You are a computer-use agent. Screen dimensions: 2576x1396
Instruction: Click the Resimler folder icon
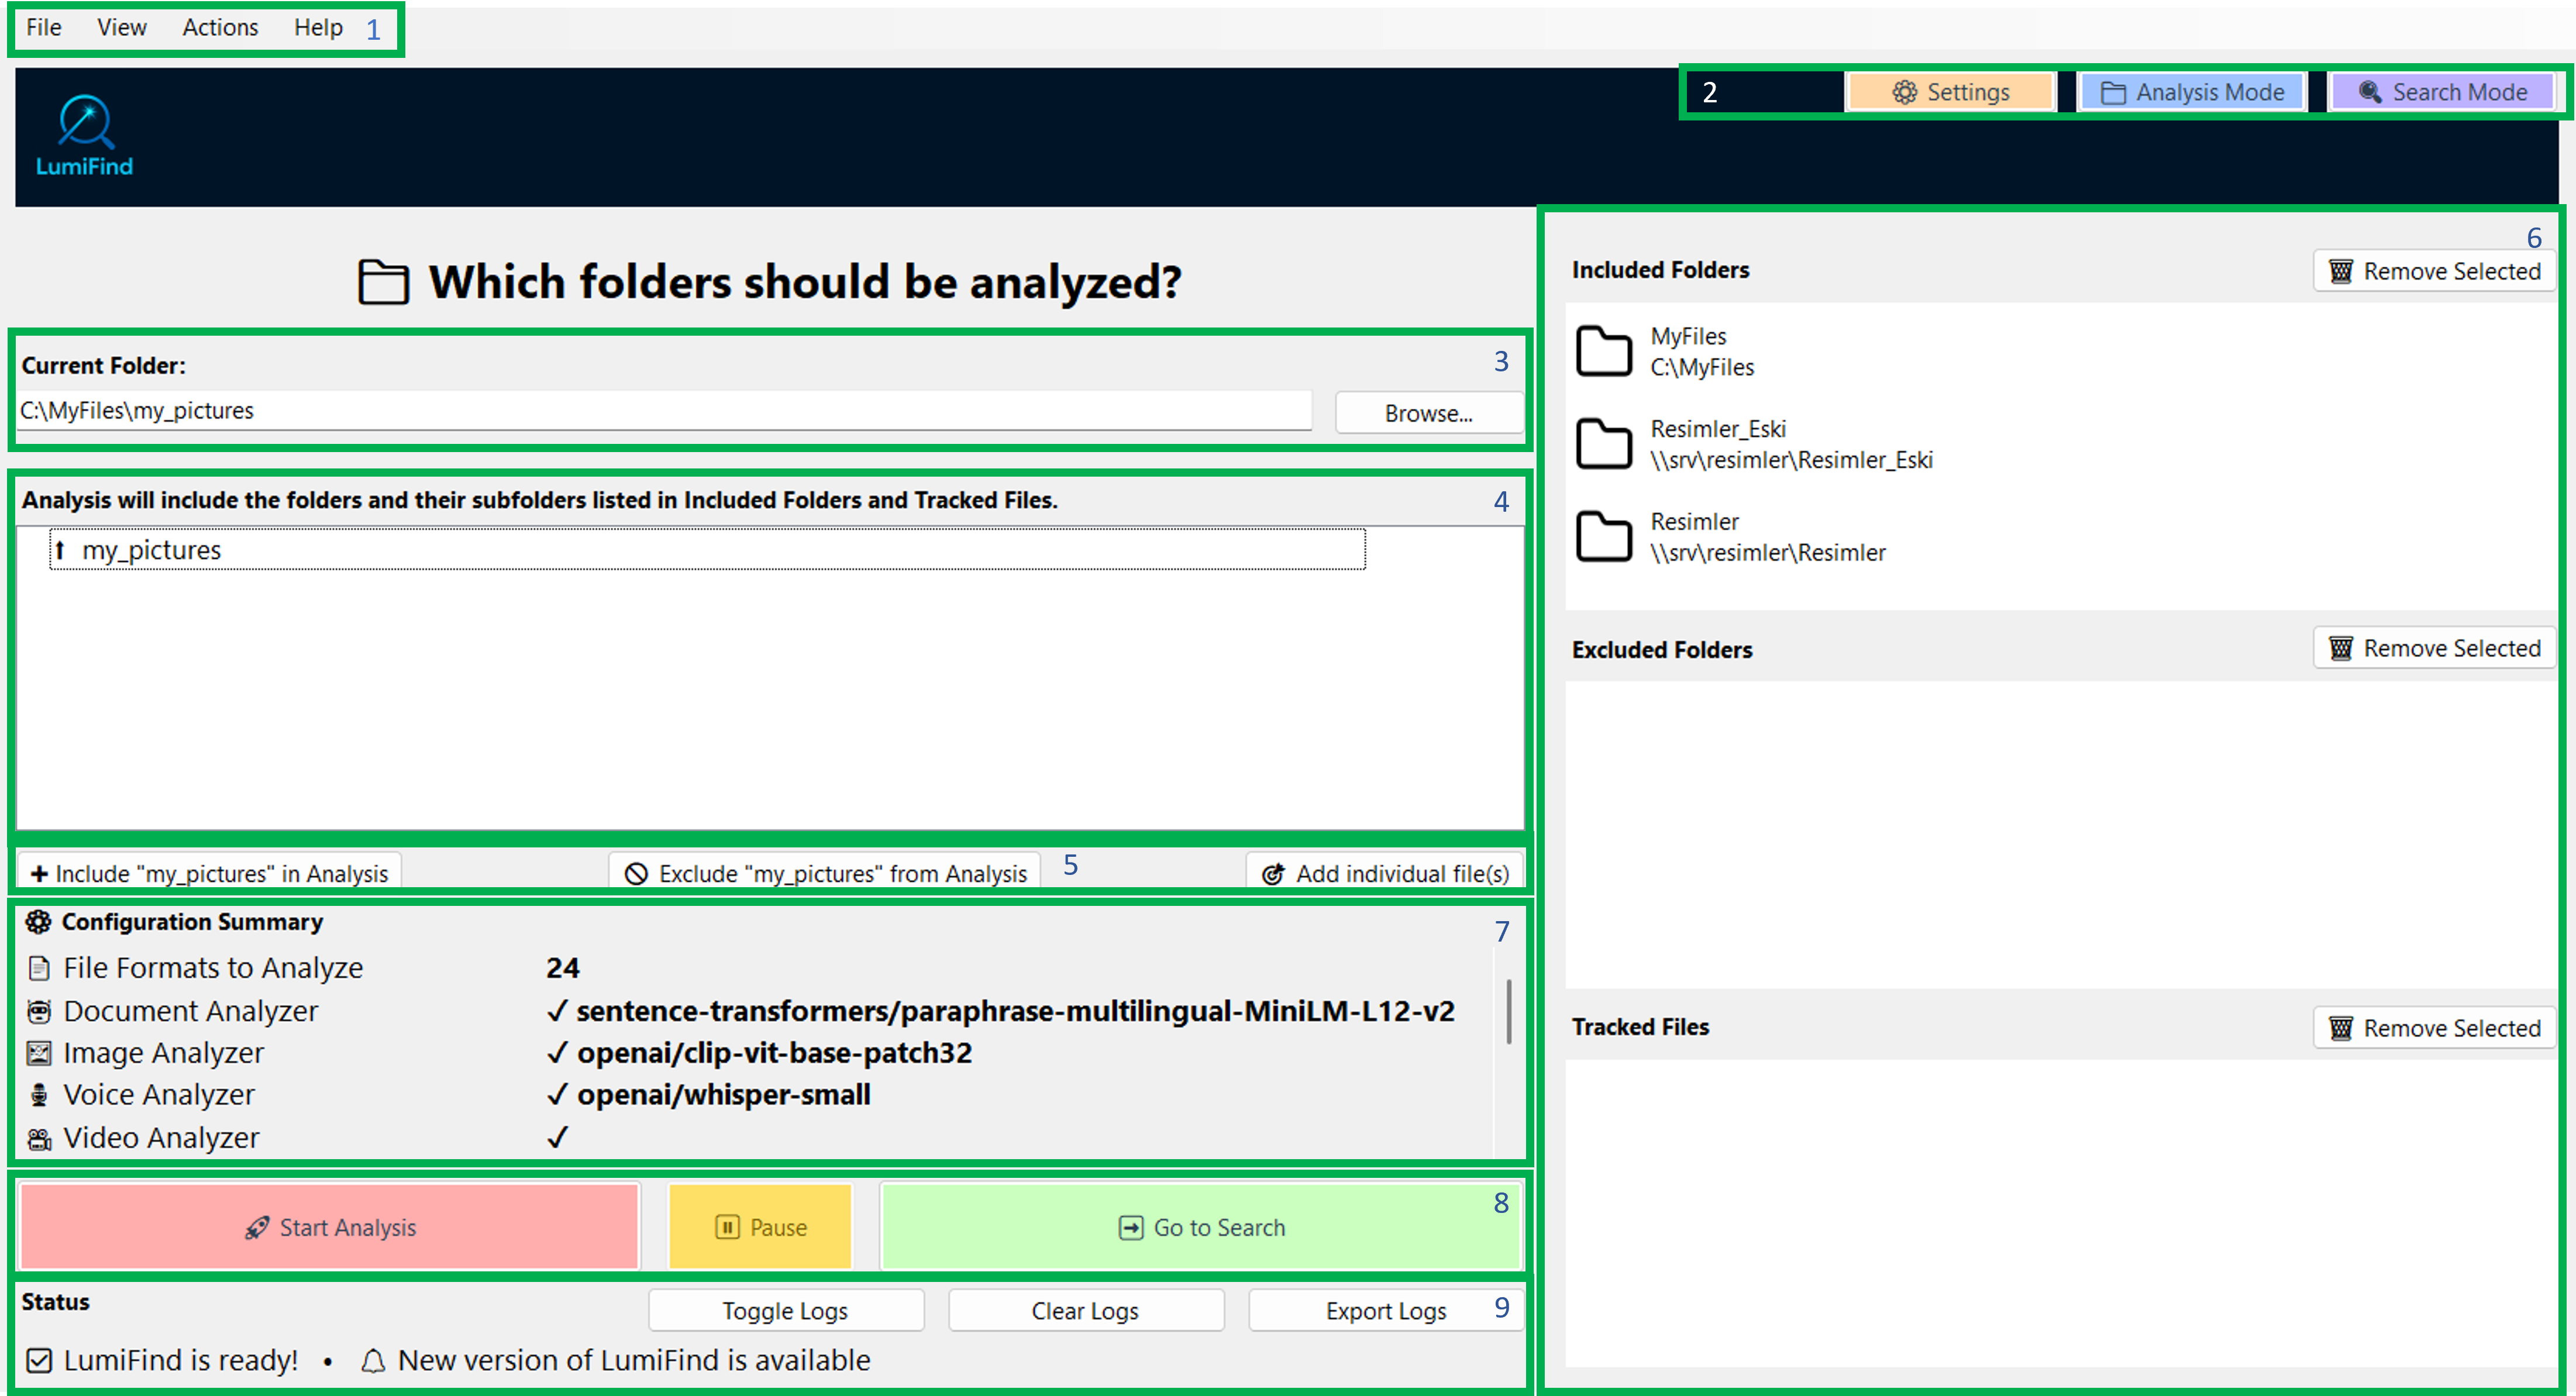pyautogui.click(x=1603, y=537)
